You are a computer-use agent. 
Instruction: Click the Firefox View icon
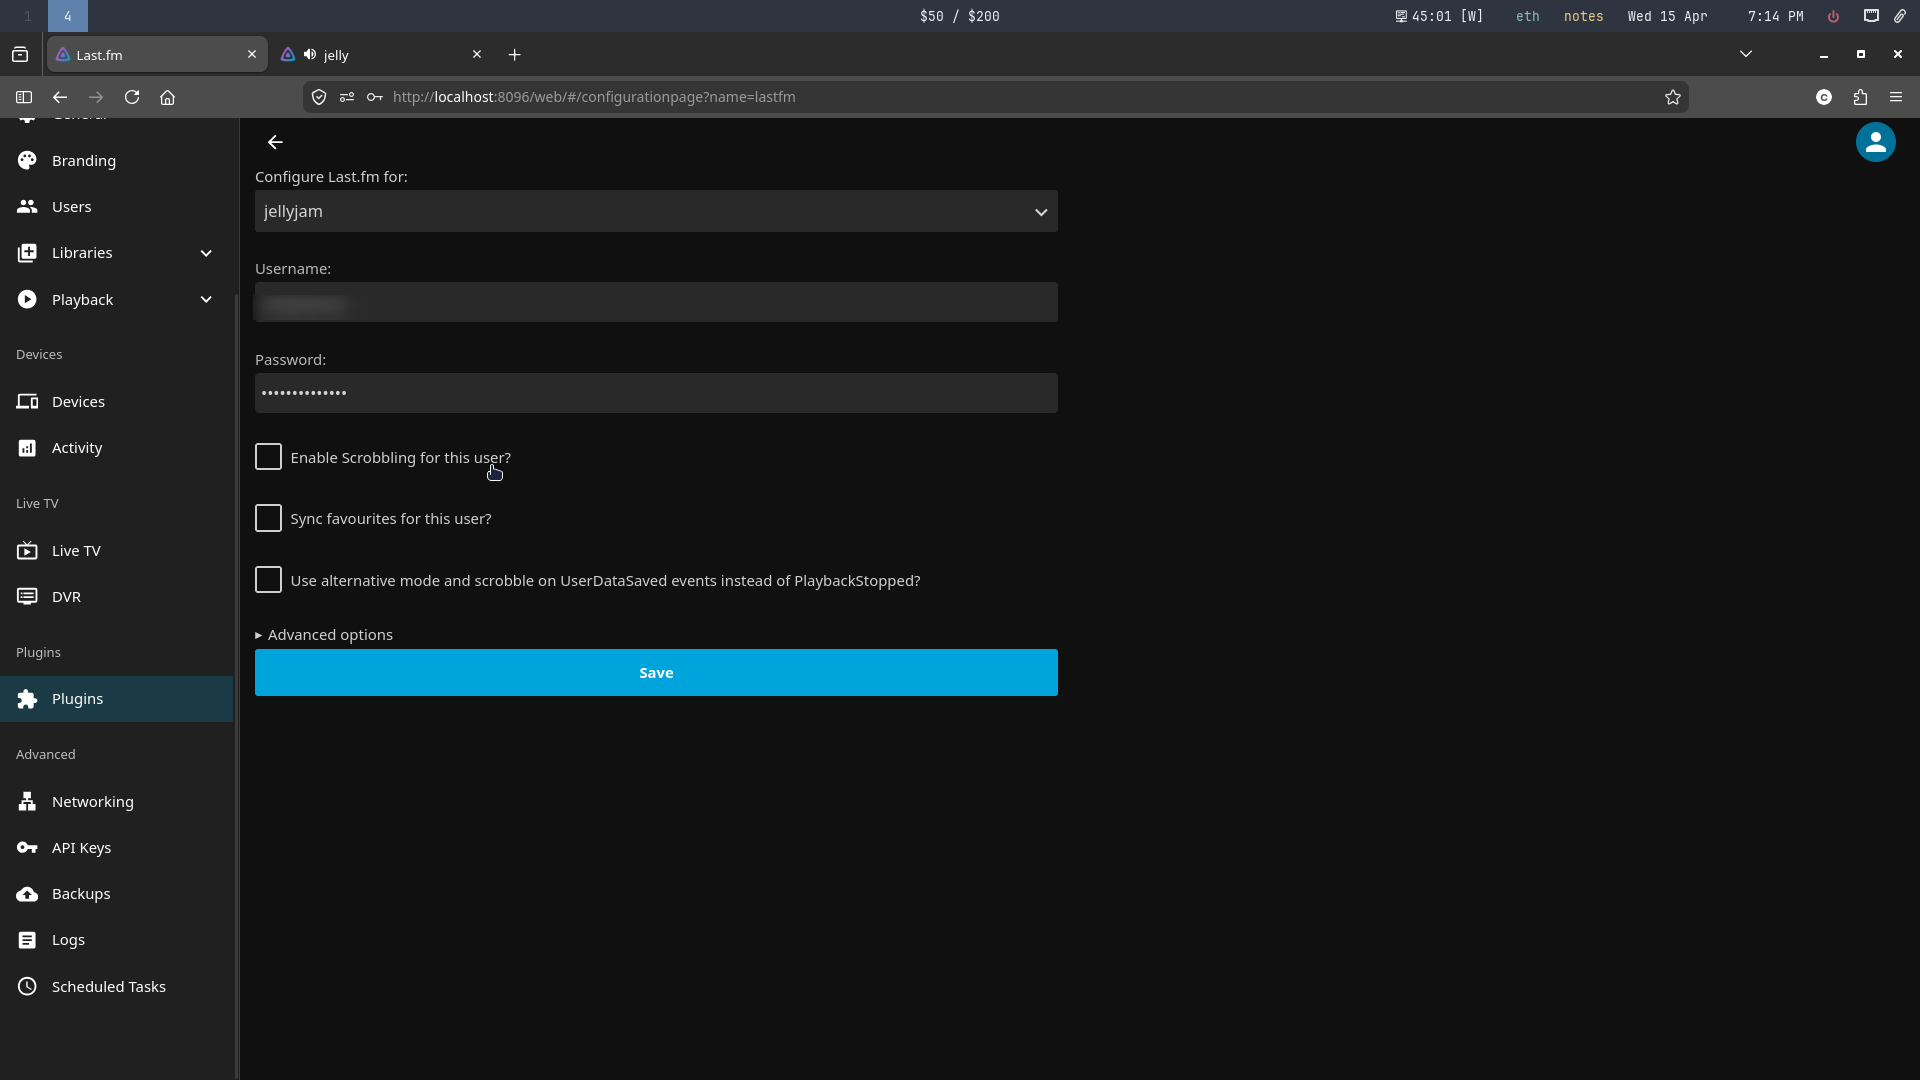pos(20,54)
